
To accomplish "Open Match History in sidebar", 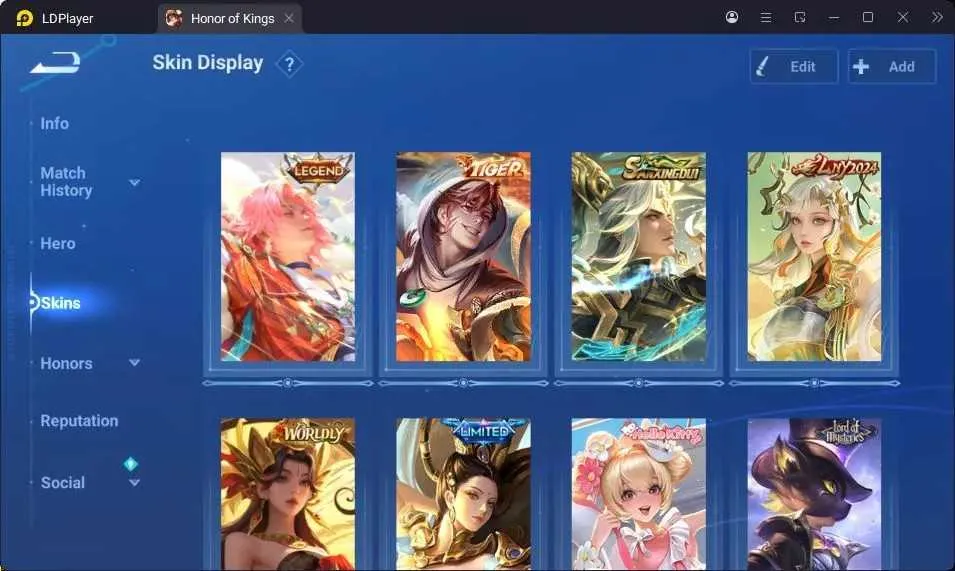I will click(x=66, y=181).
